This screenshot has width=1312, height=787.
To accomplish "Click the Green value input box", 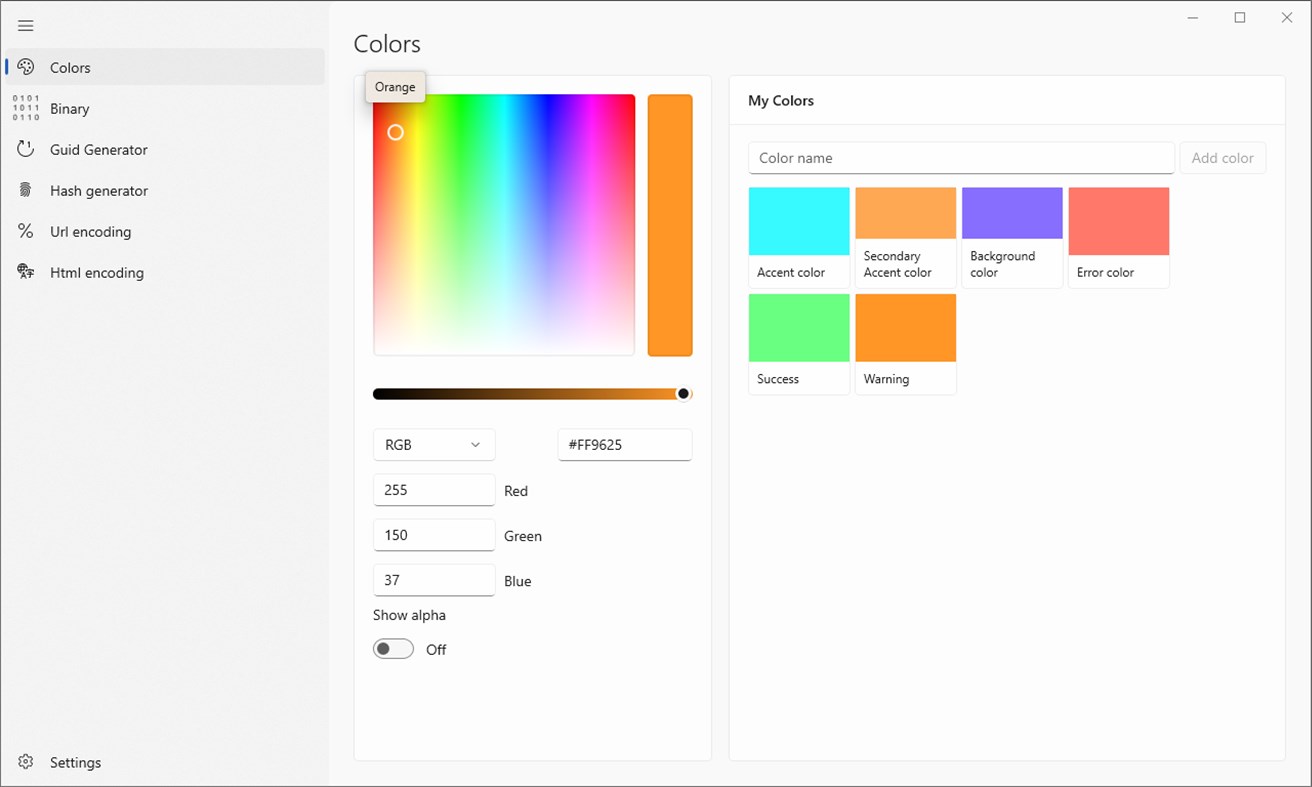I will 433,535.
